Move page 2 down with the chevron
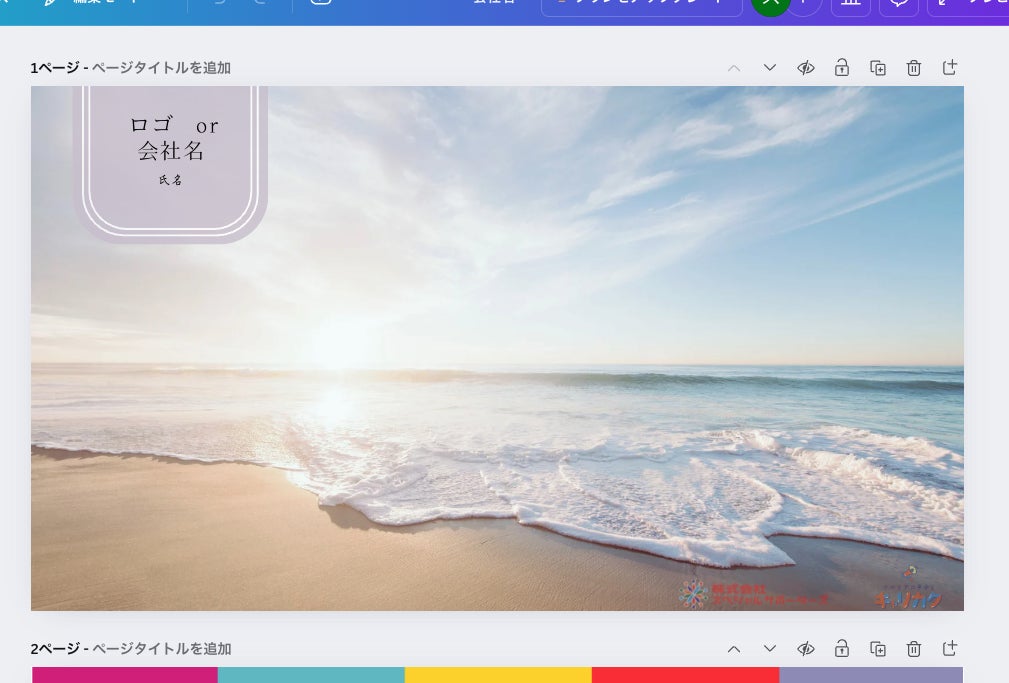The image size is (1009, 683). coord(770,649)
